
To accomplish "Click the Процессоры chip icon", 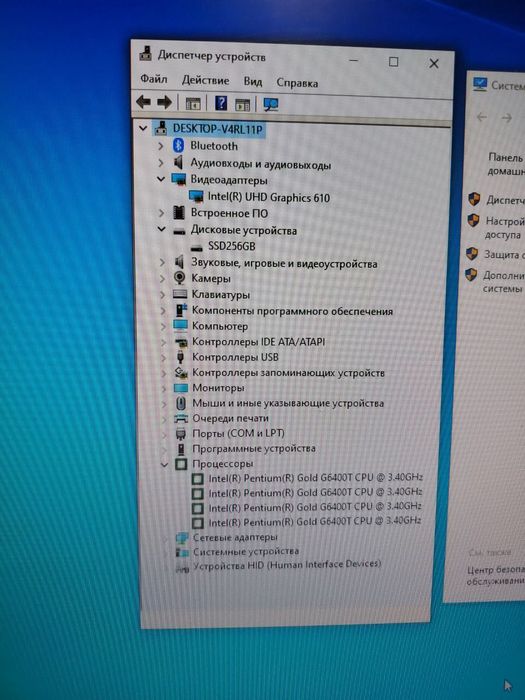I will 181,464.
